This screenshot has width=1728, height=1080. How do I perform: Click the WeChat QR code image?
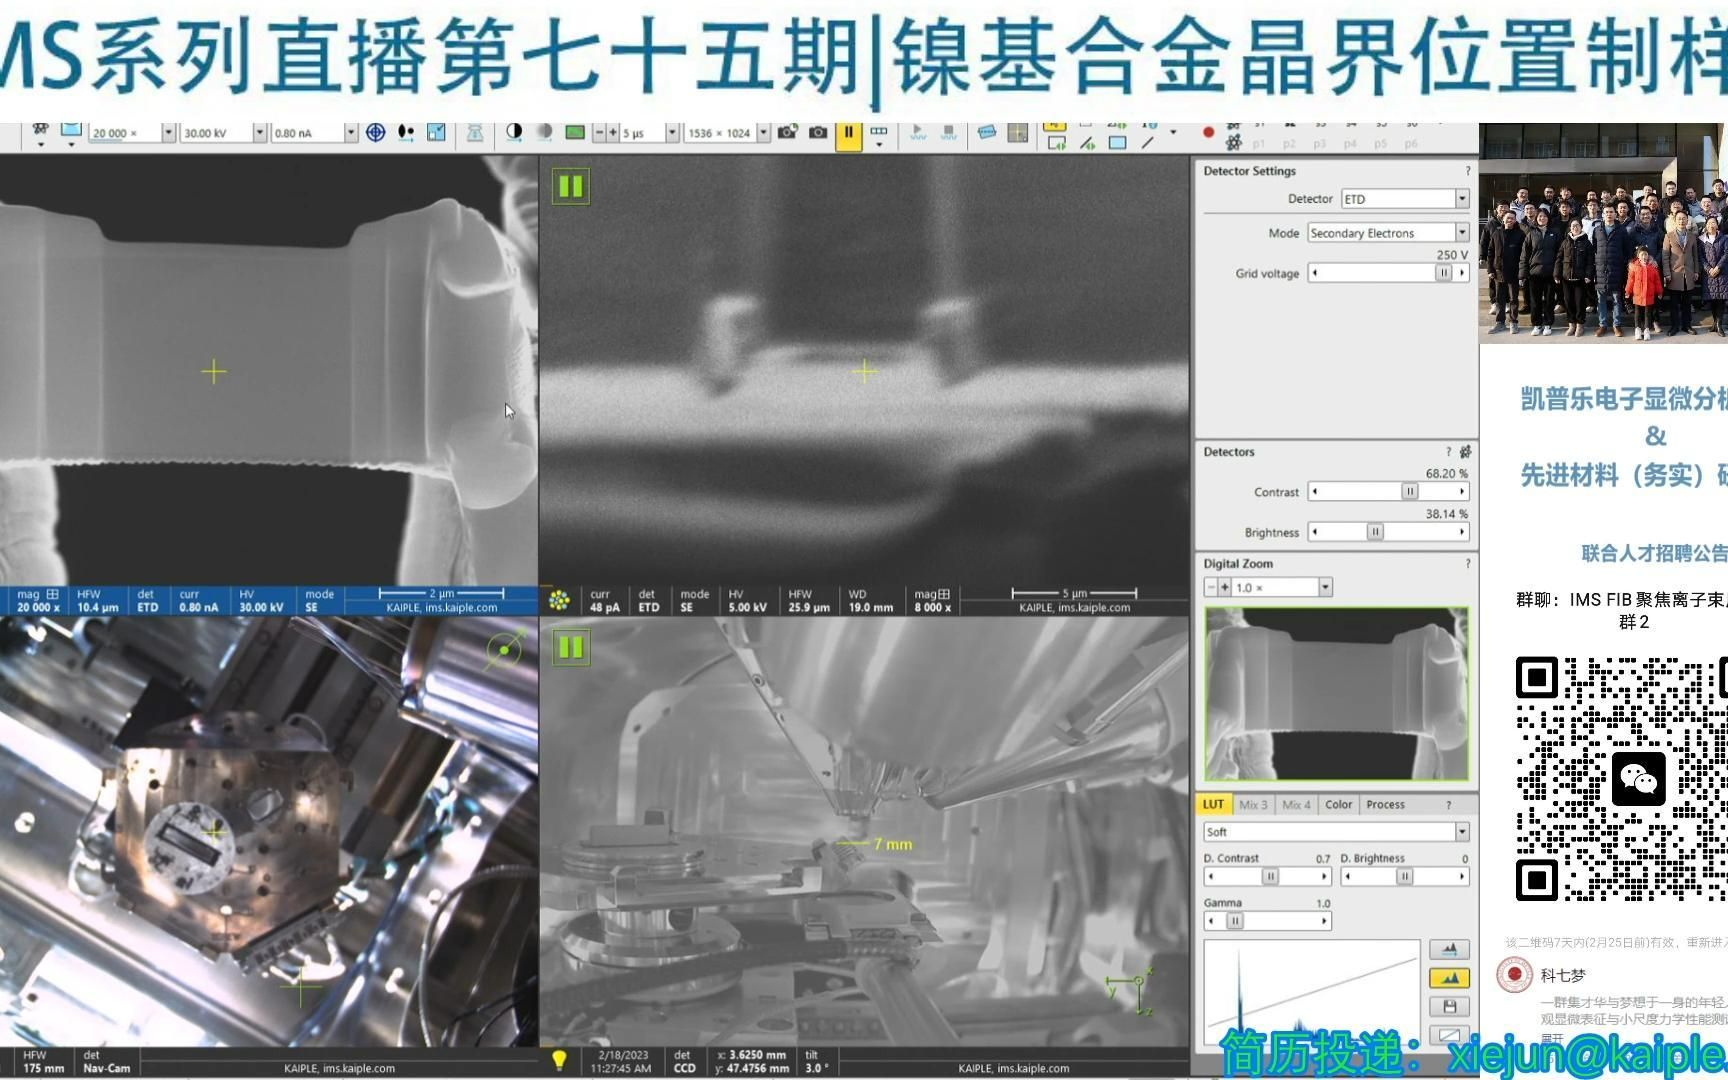(x=1621, y=779)
